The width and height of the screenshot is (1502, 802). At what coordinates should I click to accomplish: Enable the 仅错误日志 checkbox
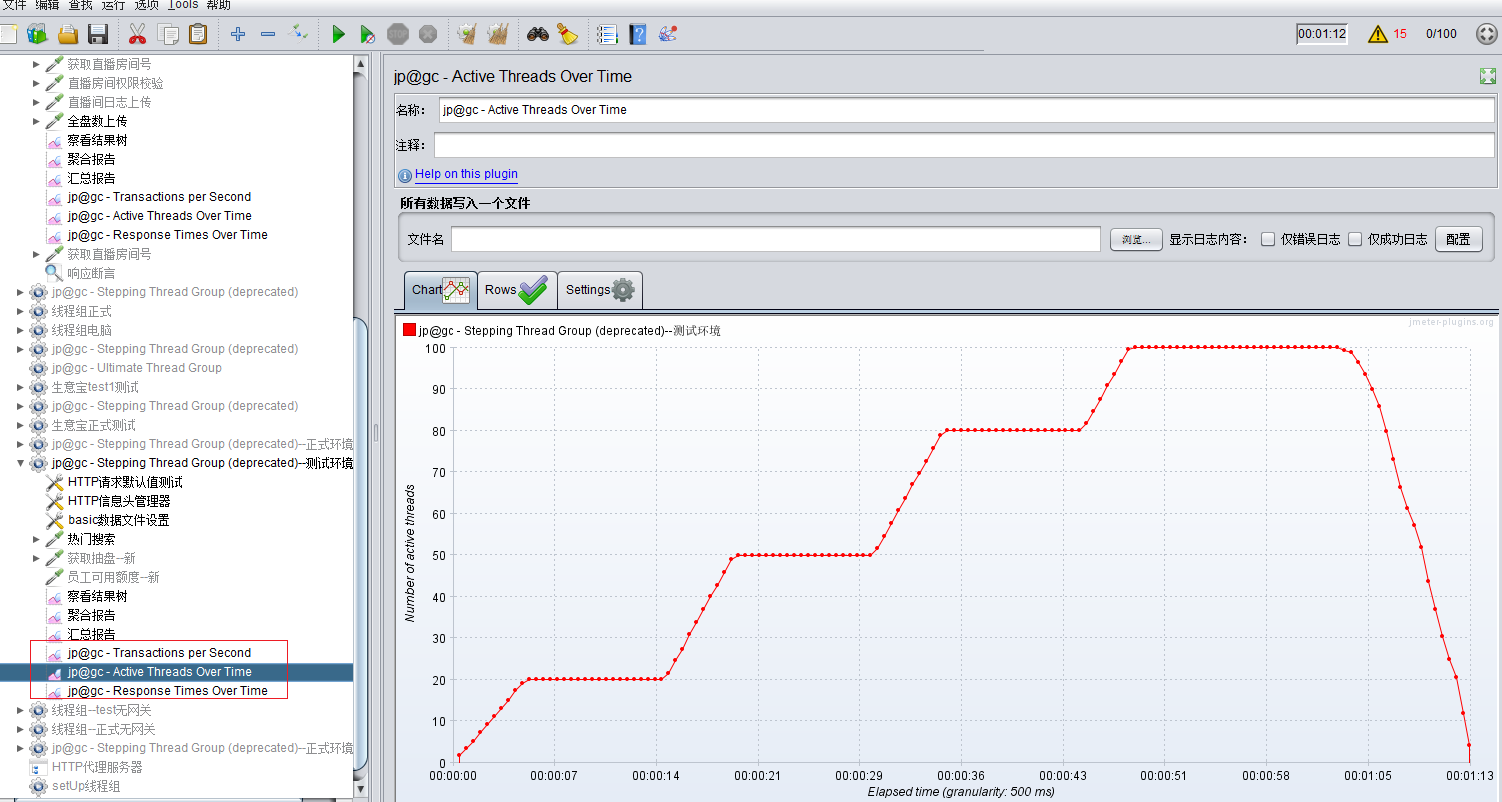1268,239
